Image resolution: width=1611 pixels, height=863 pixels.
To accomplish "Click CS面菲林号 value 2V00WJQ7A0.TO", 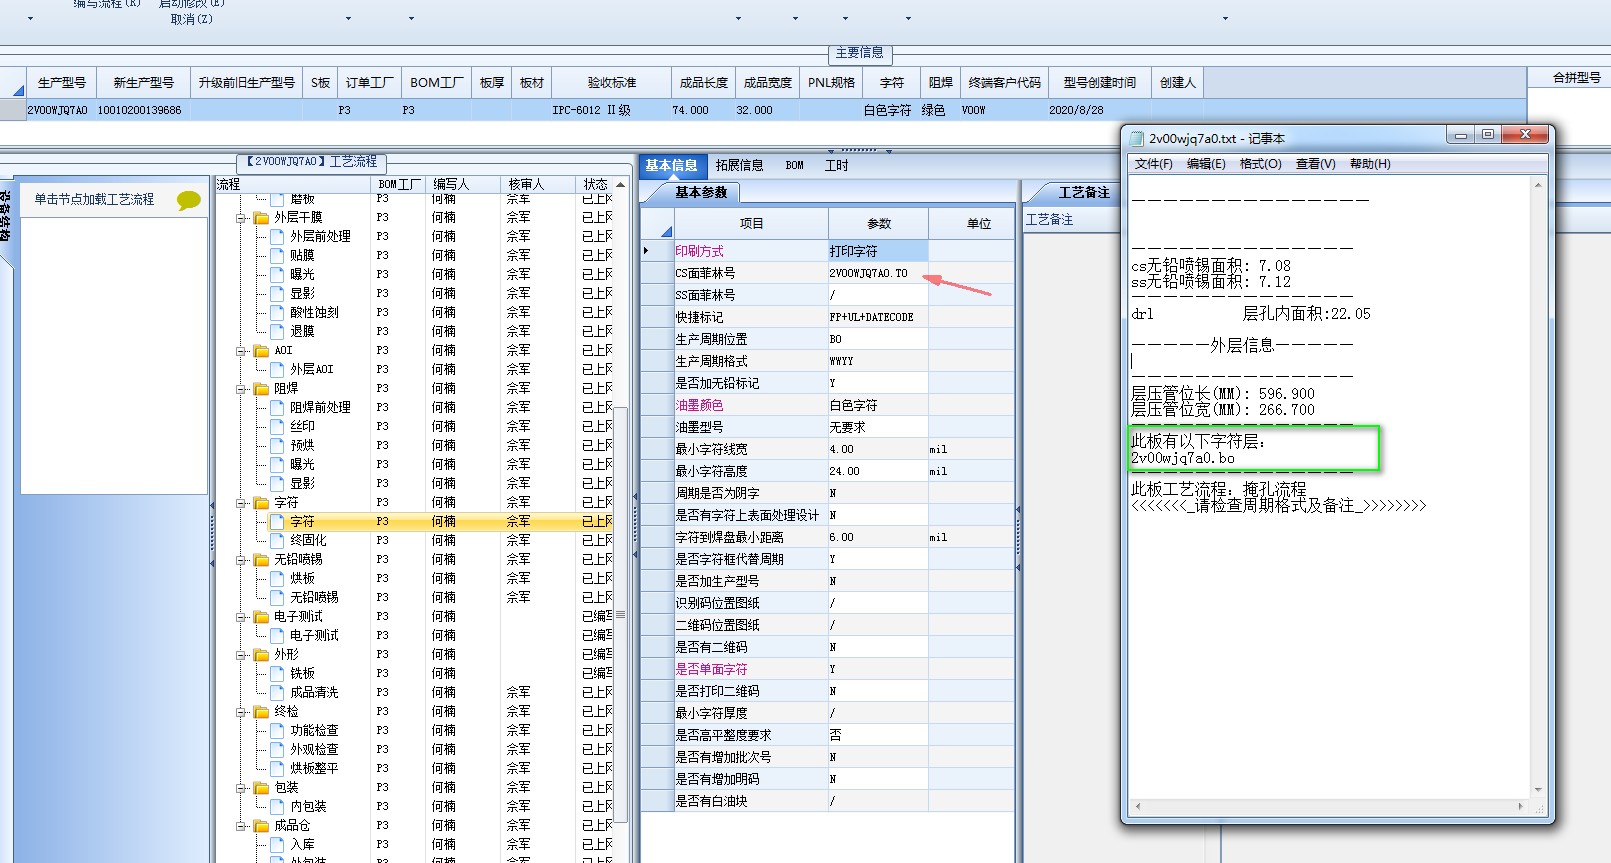I will pyautogui.click(x=877, y=273).
